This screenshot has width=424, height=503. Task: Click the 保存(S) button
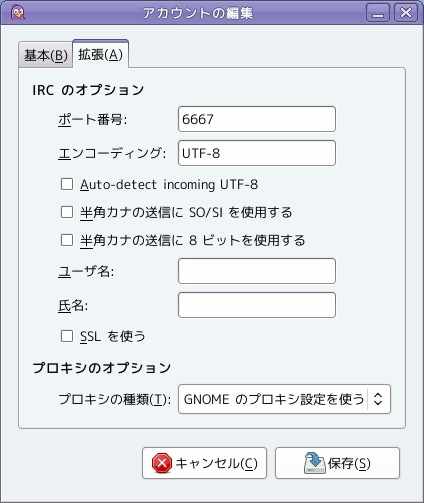(337, 463)
